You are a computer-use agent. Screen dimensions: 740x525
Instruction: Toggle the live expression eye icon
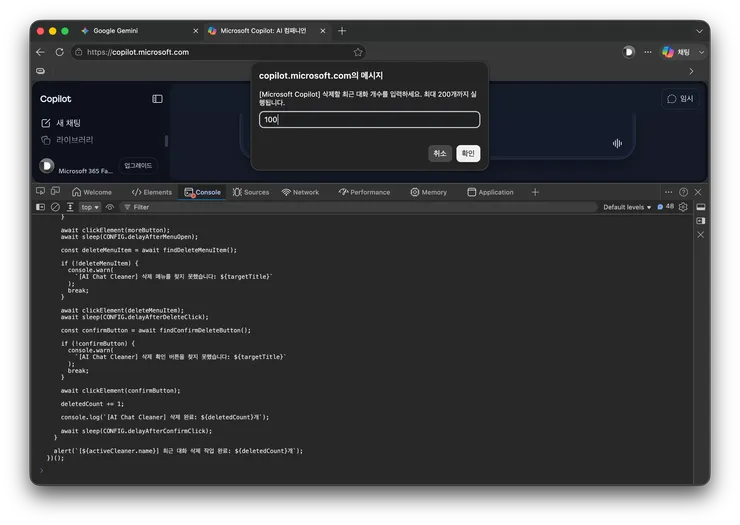tap(110, 207)
